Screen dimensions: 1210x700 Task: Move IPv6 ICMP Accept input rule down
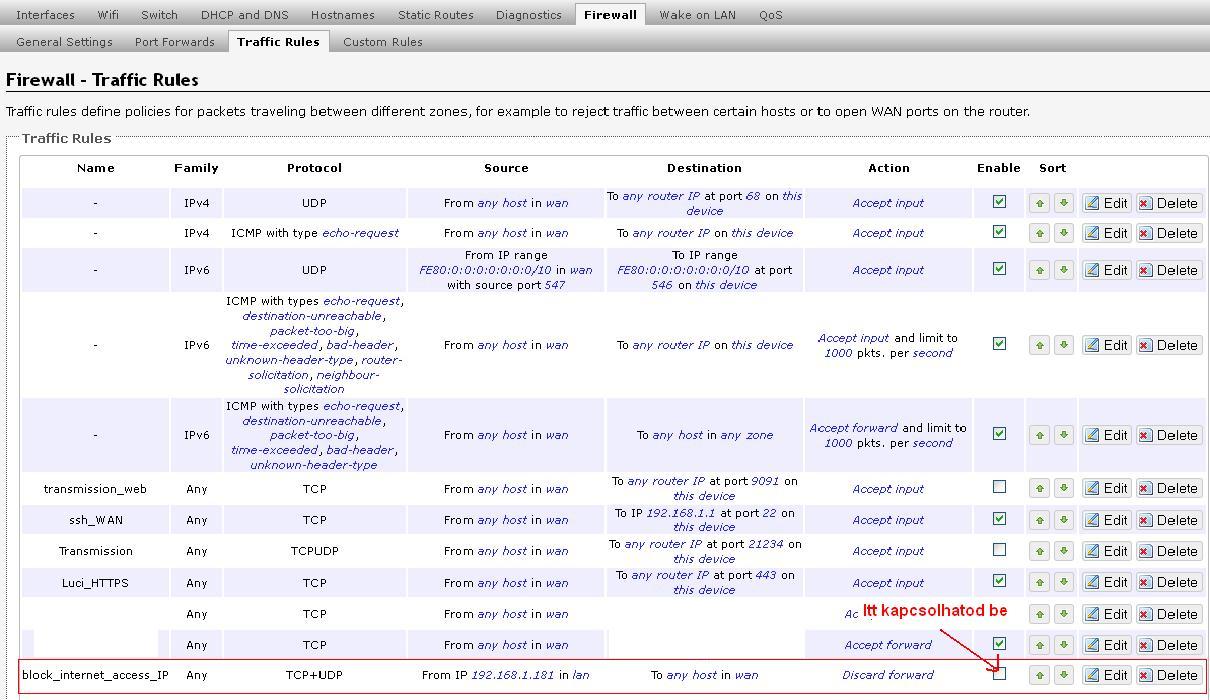(x=1064, y=345)
